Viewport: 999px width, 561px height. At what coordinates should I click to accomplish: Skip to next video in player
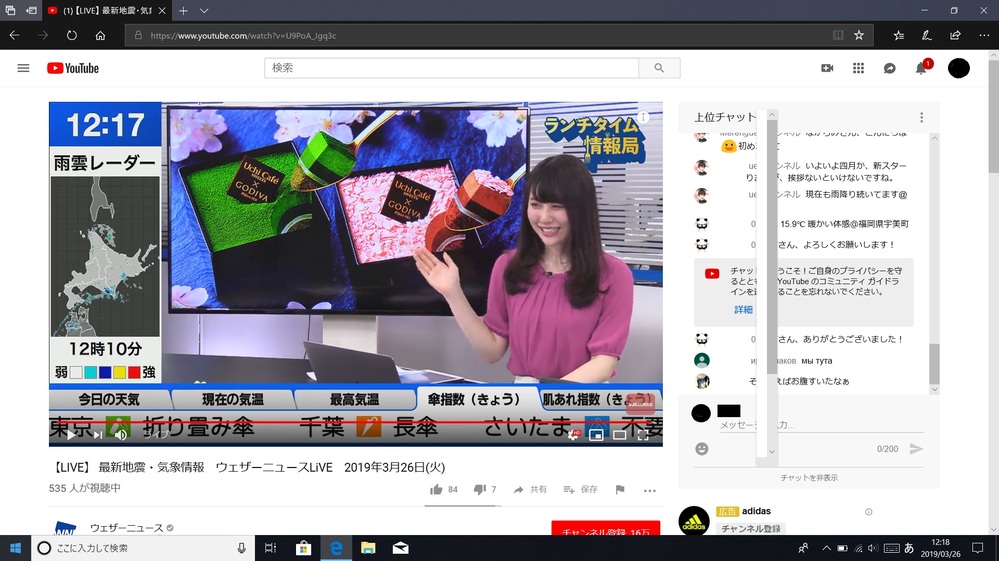tap(97, 435)
